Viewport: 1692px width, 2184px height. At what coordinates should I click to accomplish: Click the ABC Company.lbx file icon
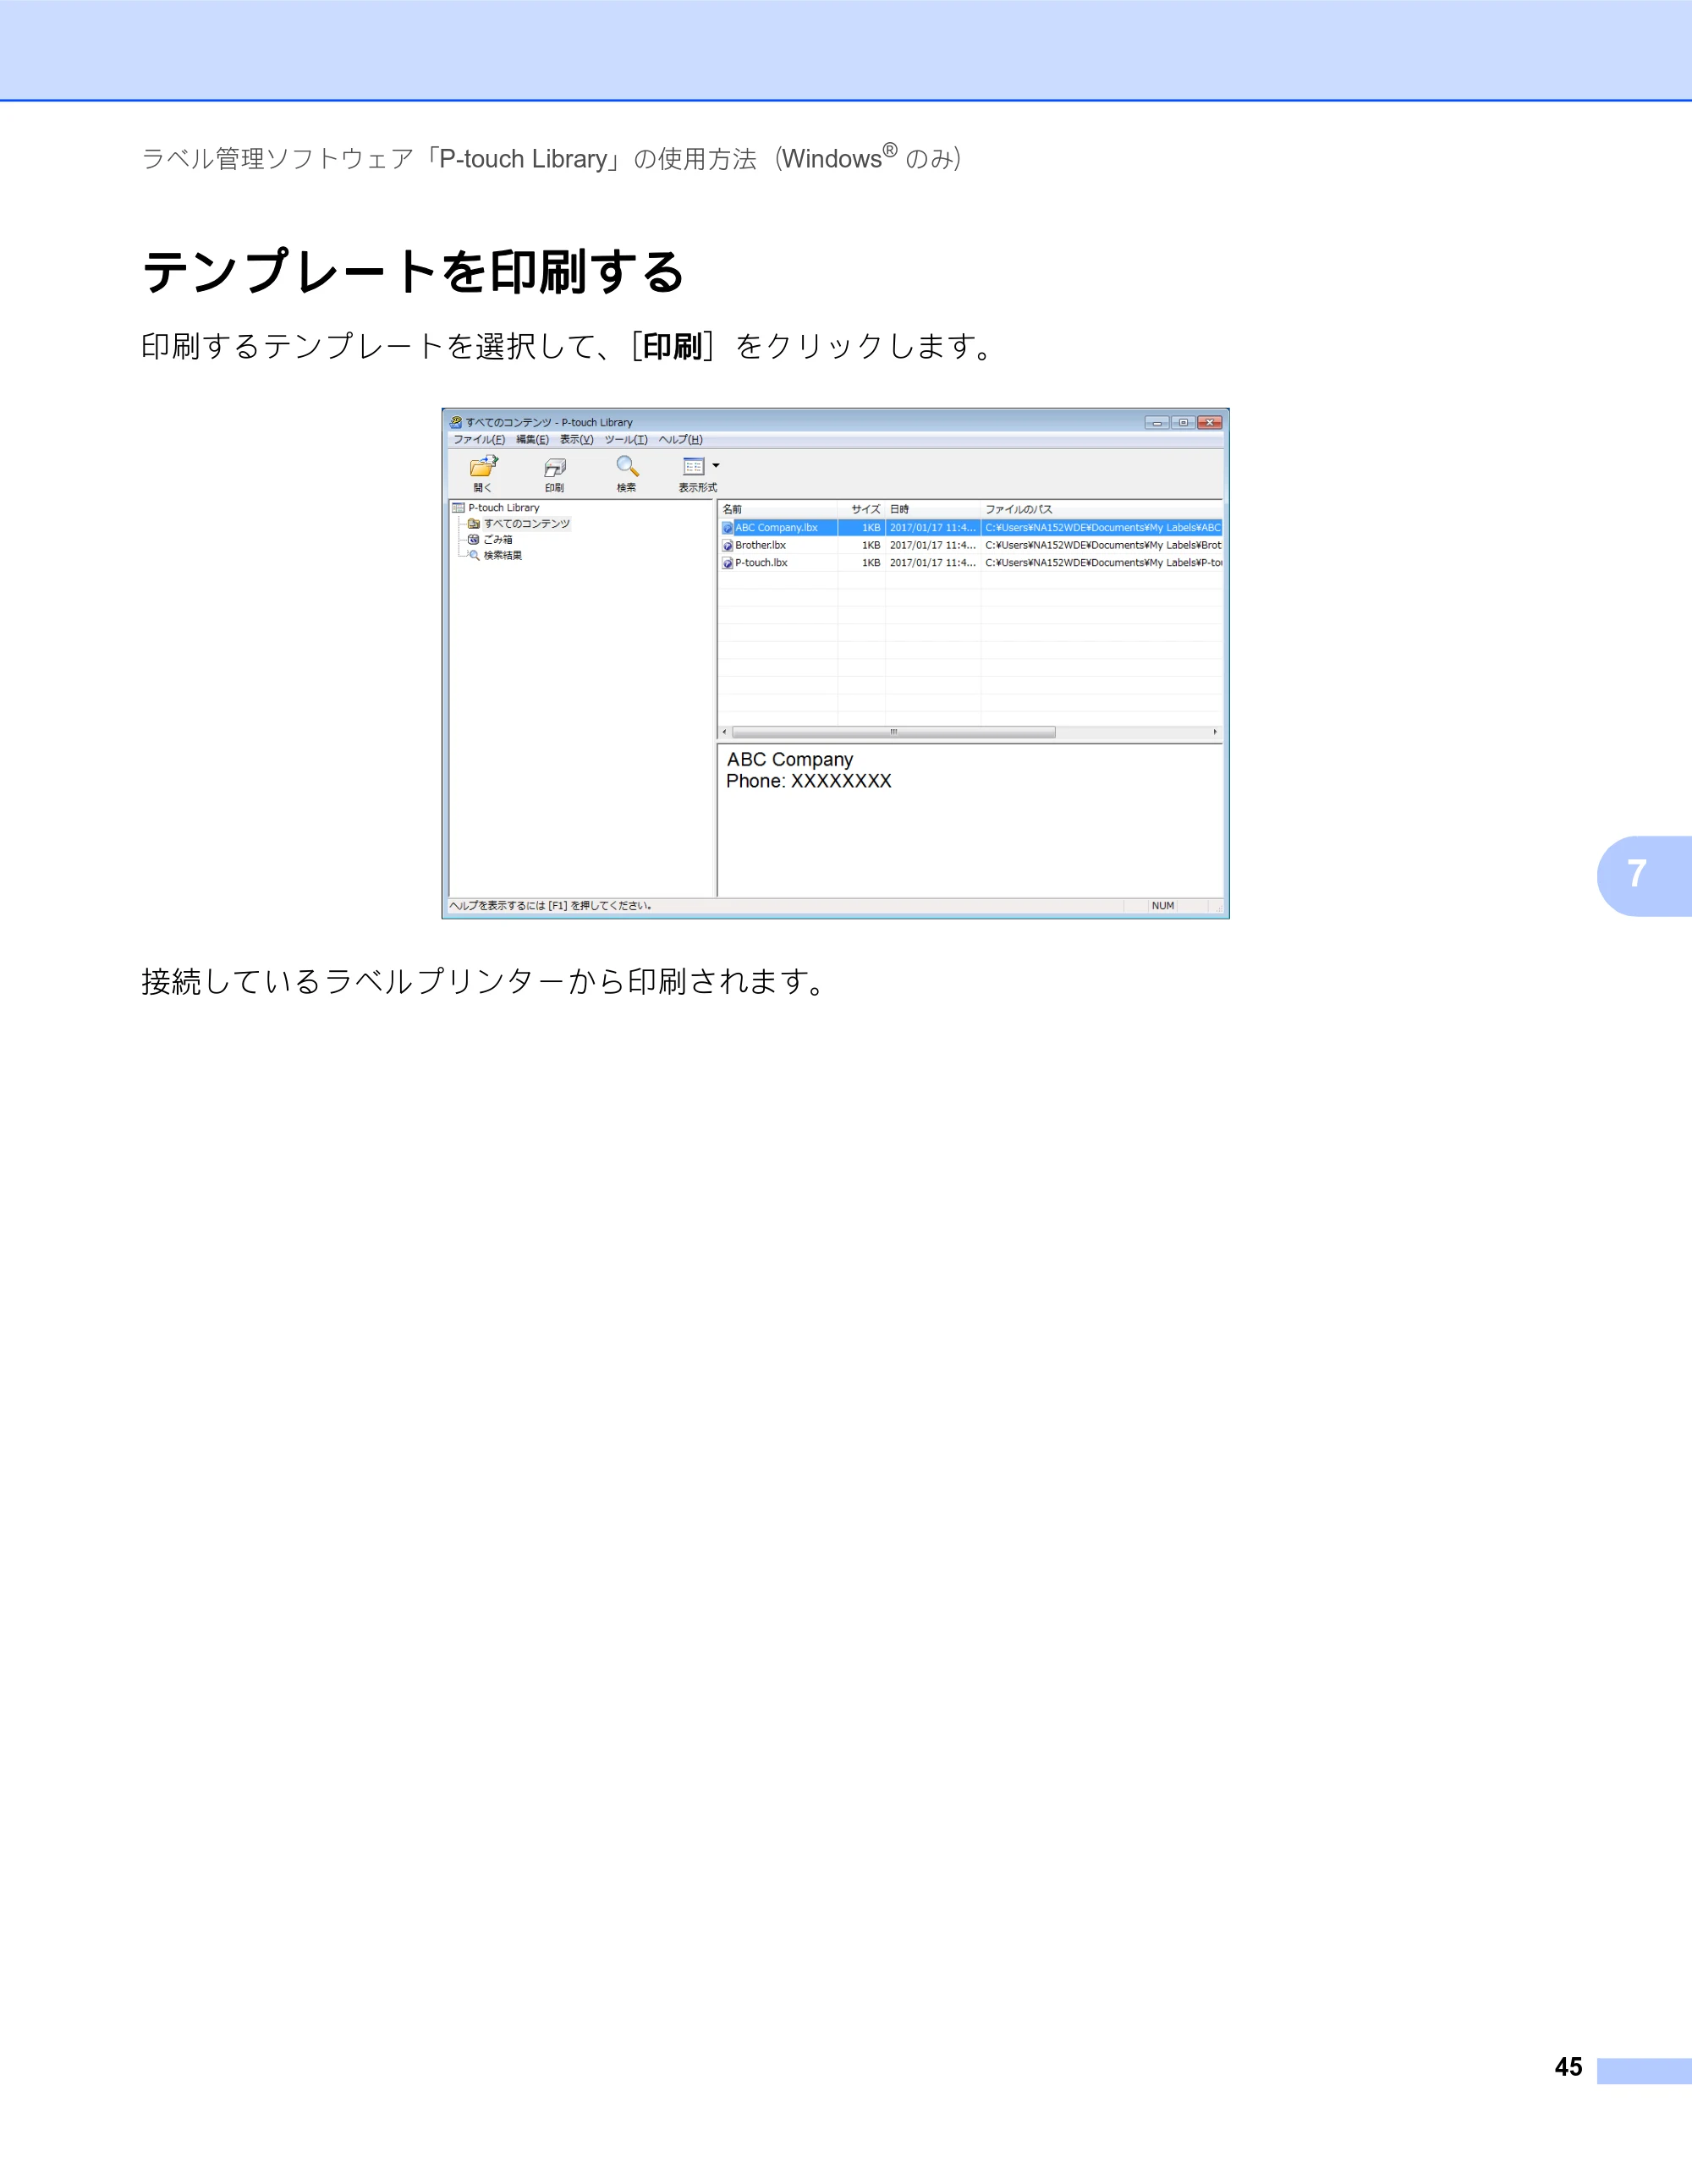[728, 528]
